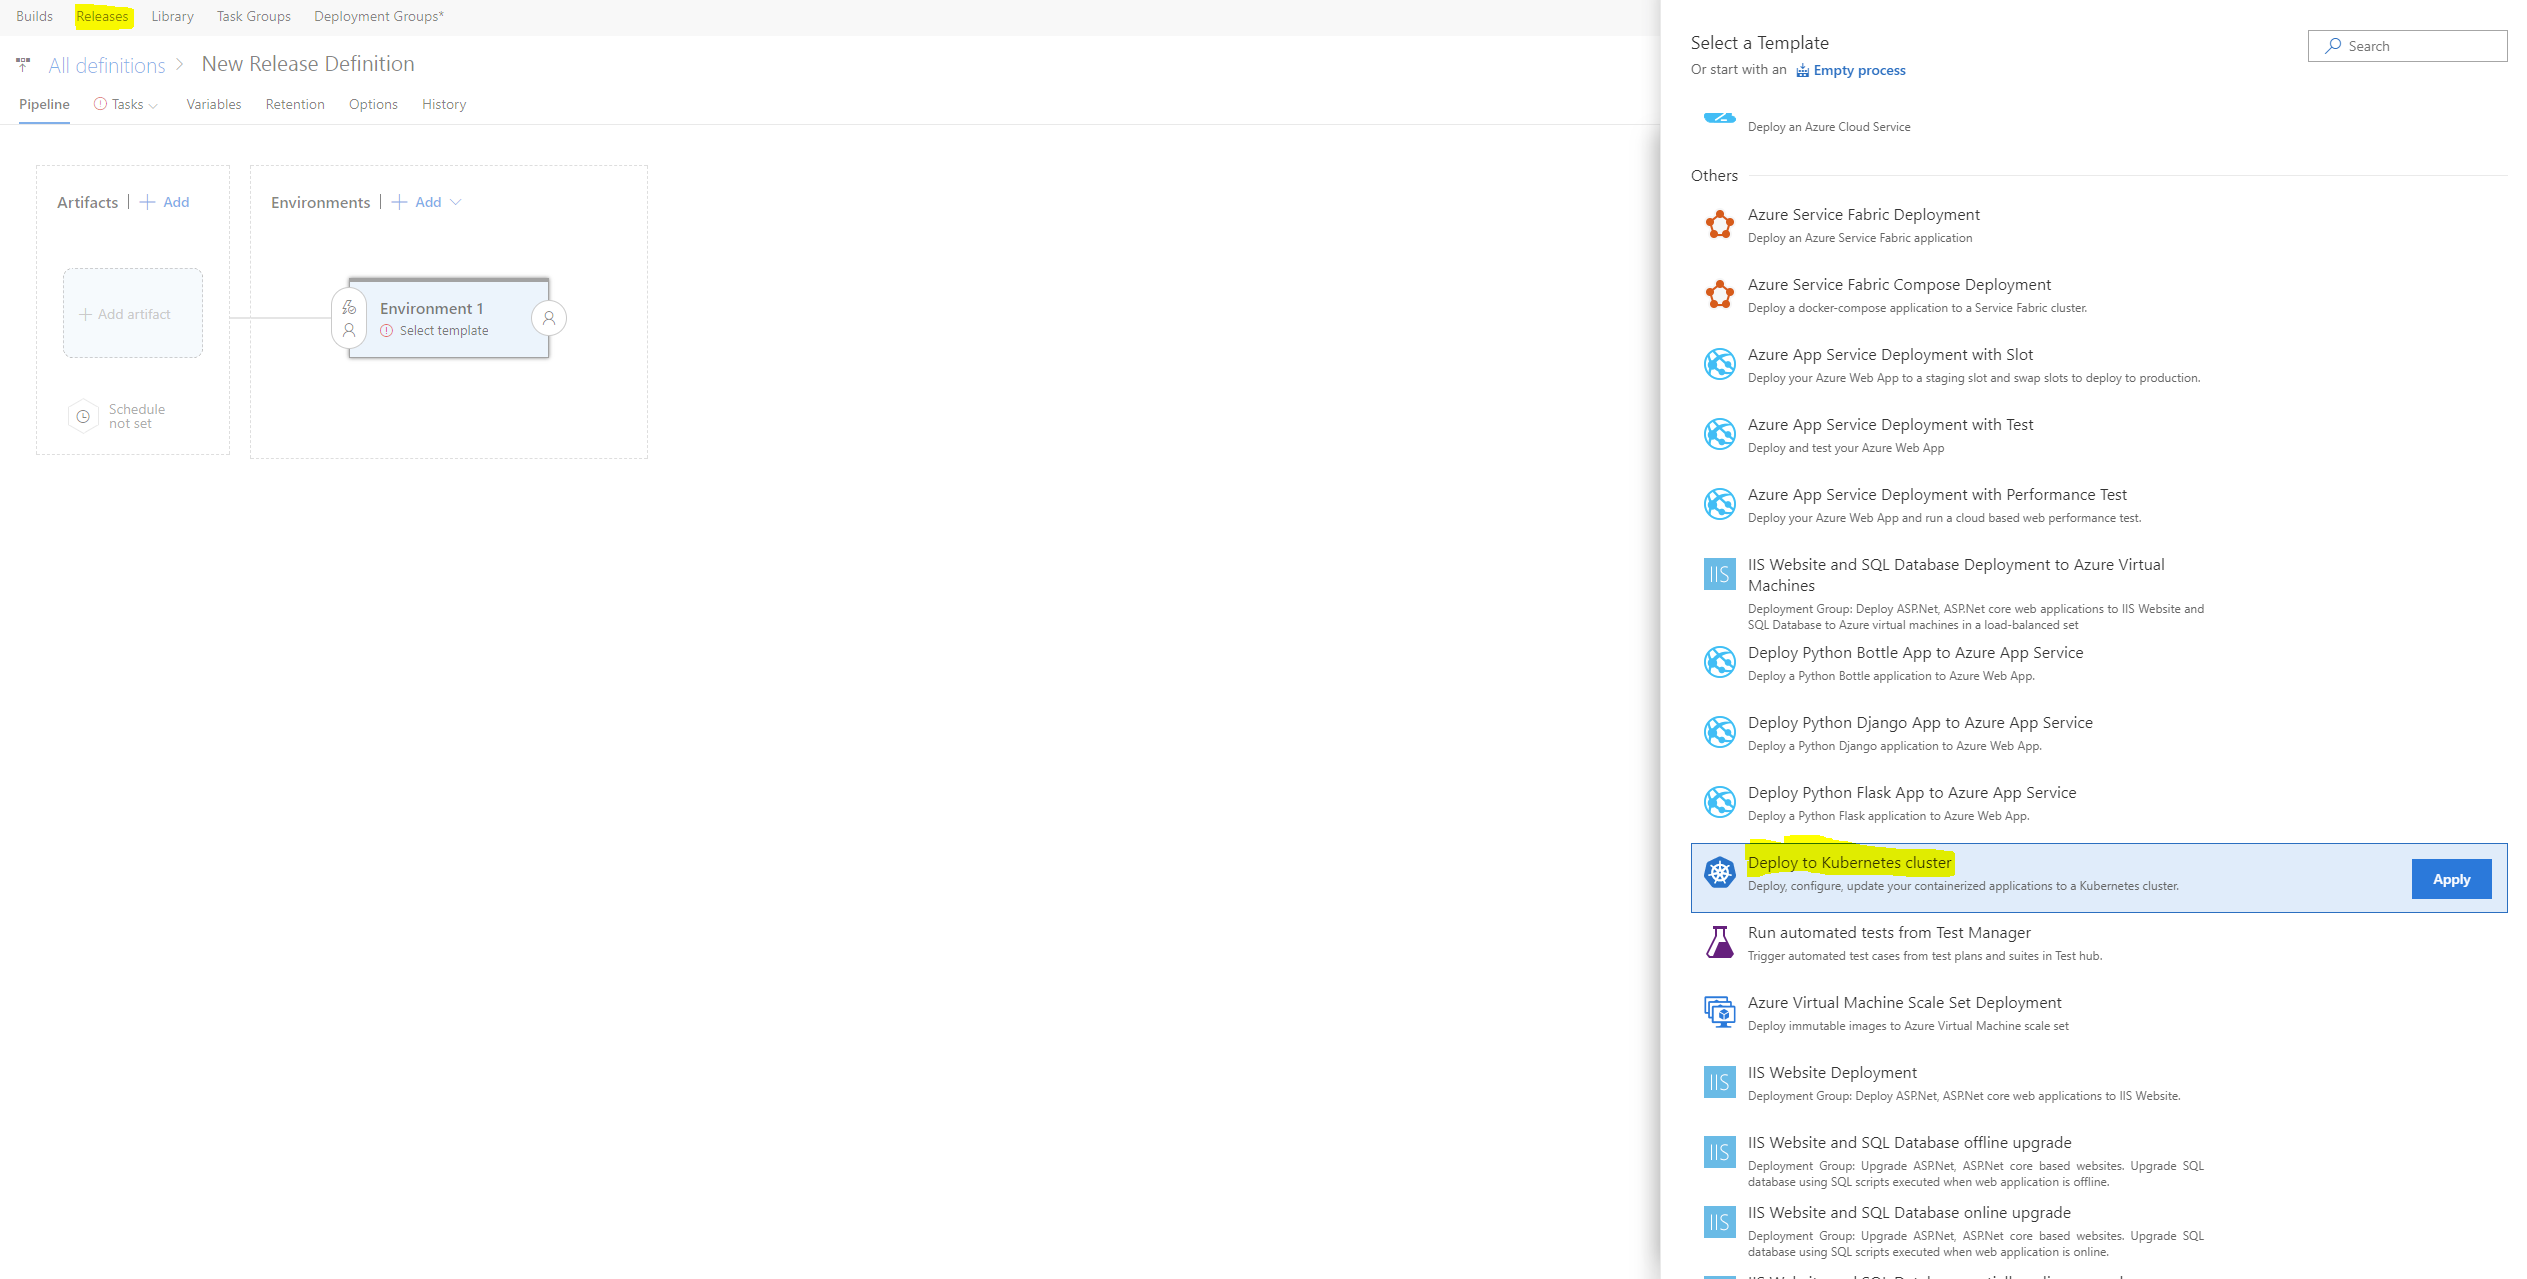Select Deploy an Azure Cloud Service text
The image size is (2527, 1279).
coord(1828,127)
